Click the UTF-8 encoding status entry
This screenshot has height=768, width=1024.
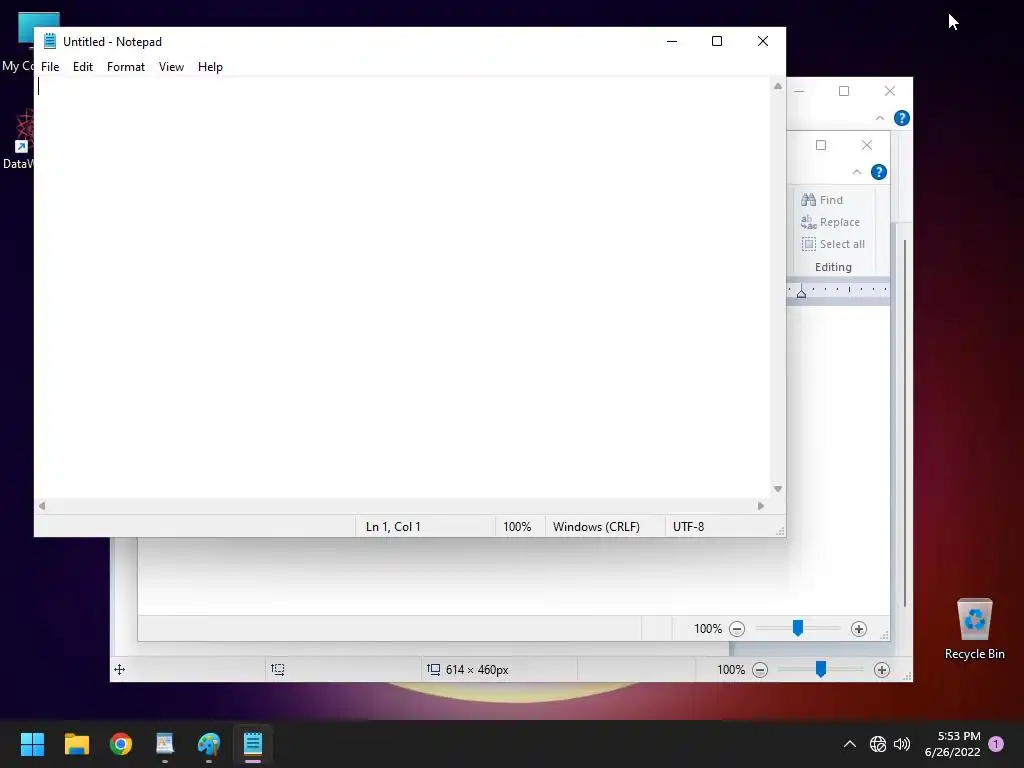click(x=688, y=526)
